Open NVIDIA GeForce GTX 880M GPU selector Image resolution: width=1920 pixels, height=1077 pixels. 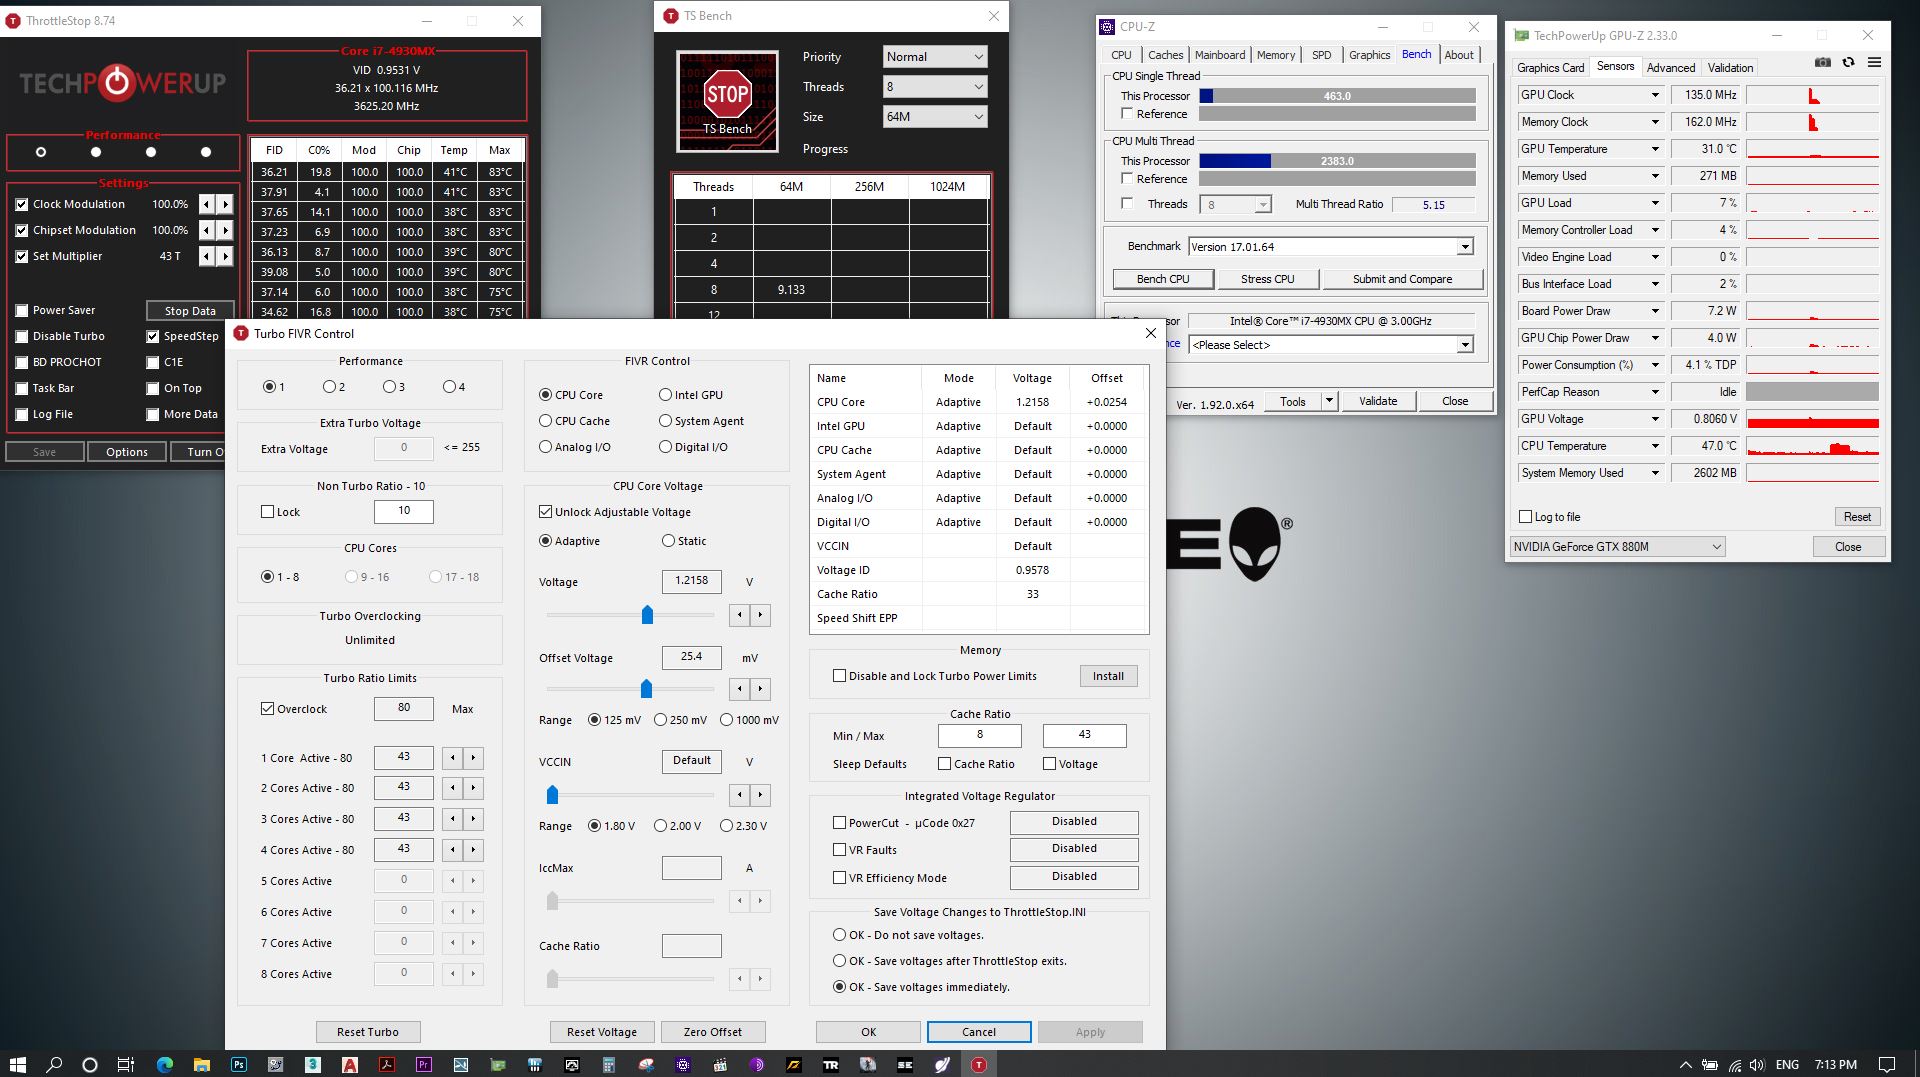pos(1617,547)
